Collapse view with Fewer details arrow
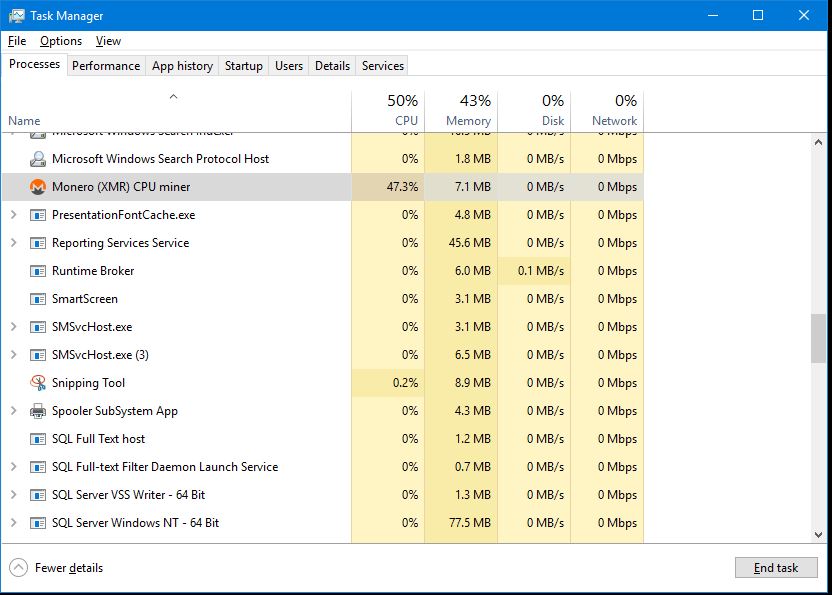Image resolution: width=832 pixels, height=595 pixels. pos(19,567)
